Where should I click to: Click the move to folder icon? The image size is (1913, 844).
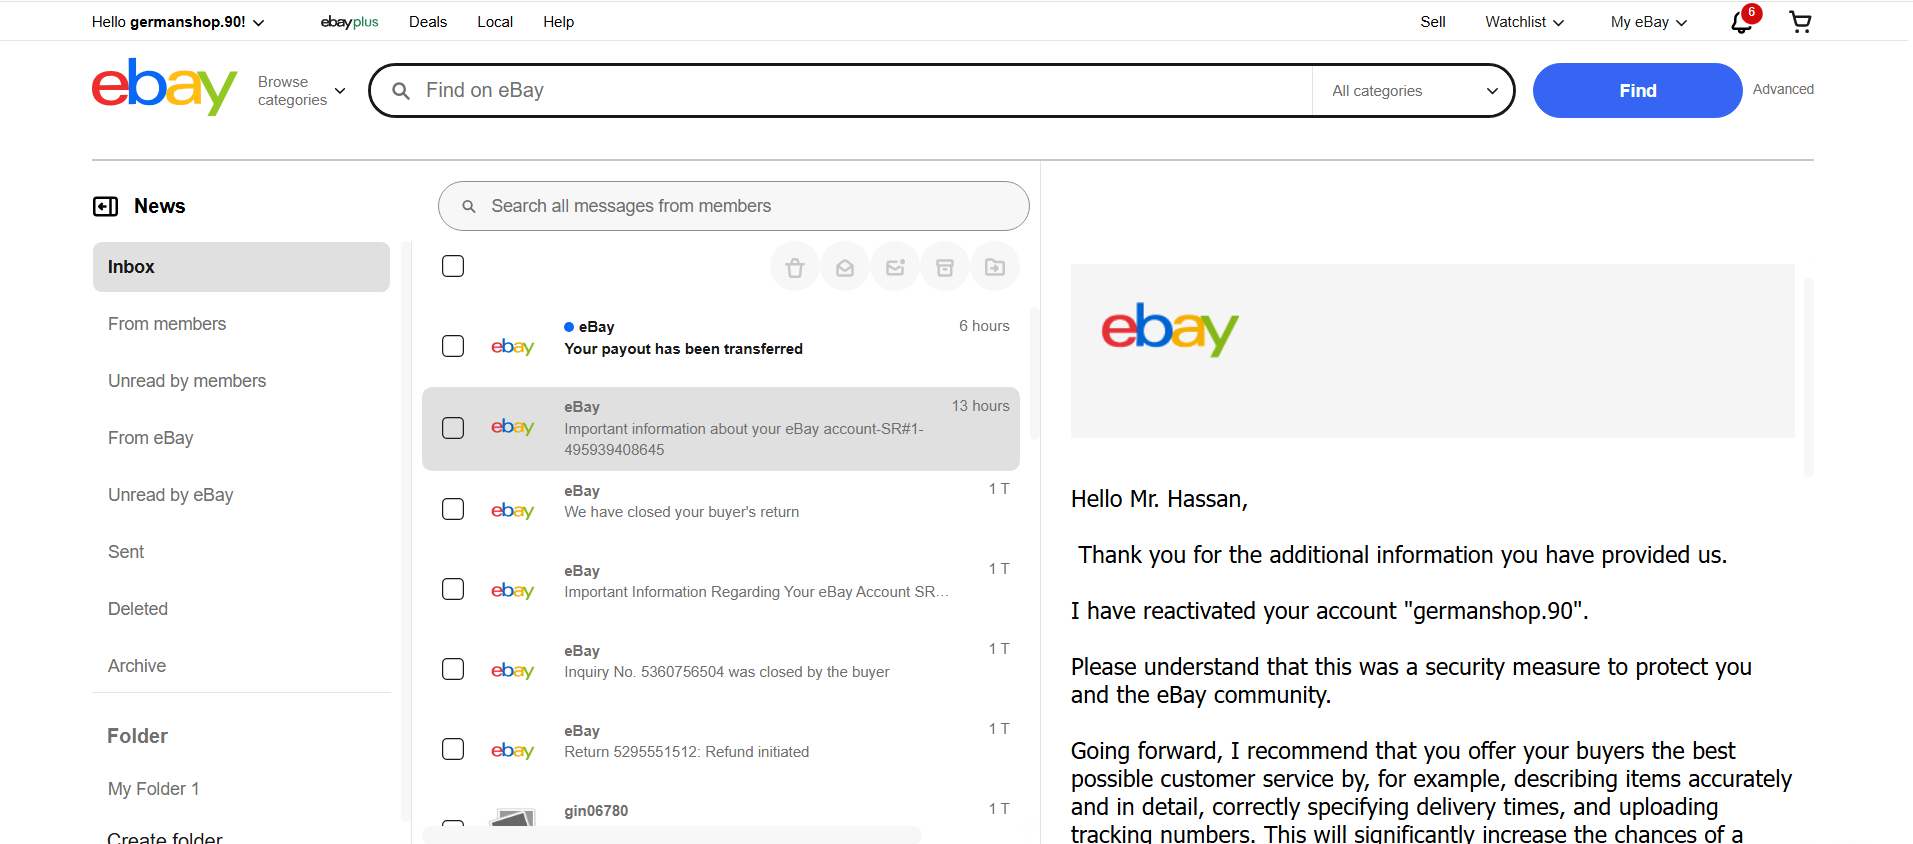coord(995,267)
